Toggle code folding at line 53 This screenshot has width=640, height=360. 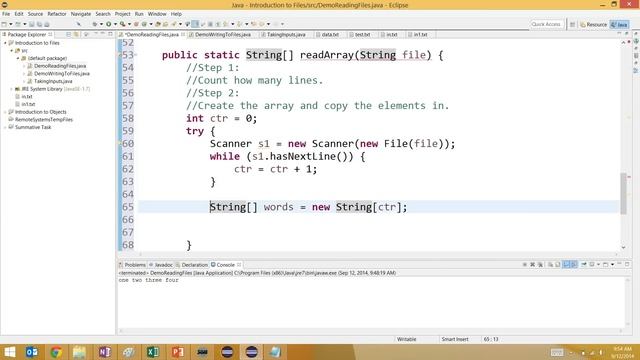tap(136, 55)
